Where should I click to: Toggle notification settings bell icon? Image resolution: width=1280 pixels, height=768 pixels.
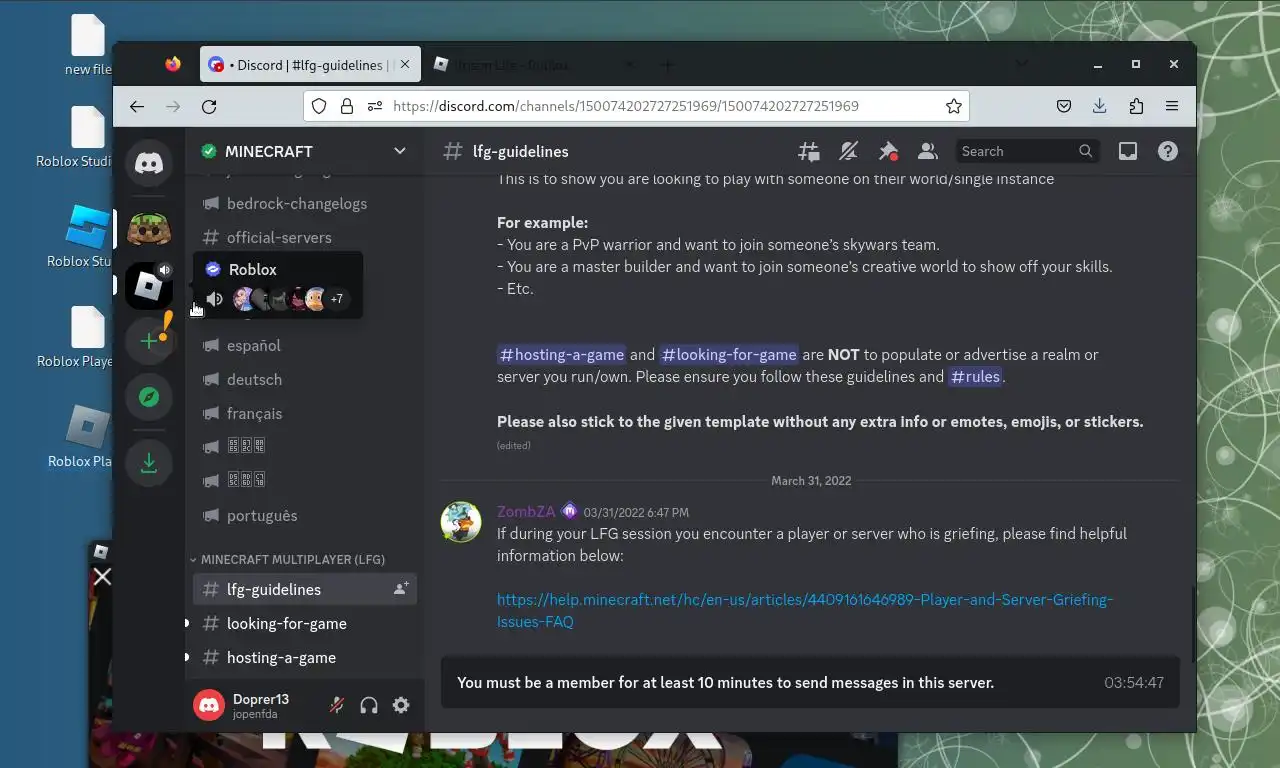[x=848, y=151]
